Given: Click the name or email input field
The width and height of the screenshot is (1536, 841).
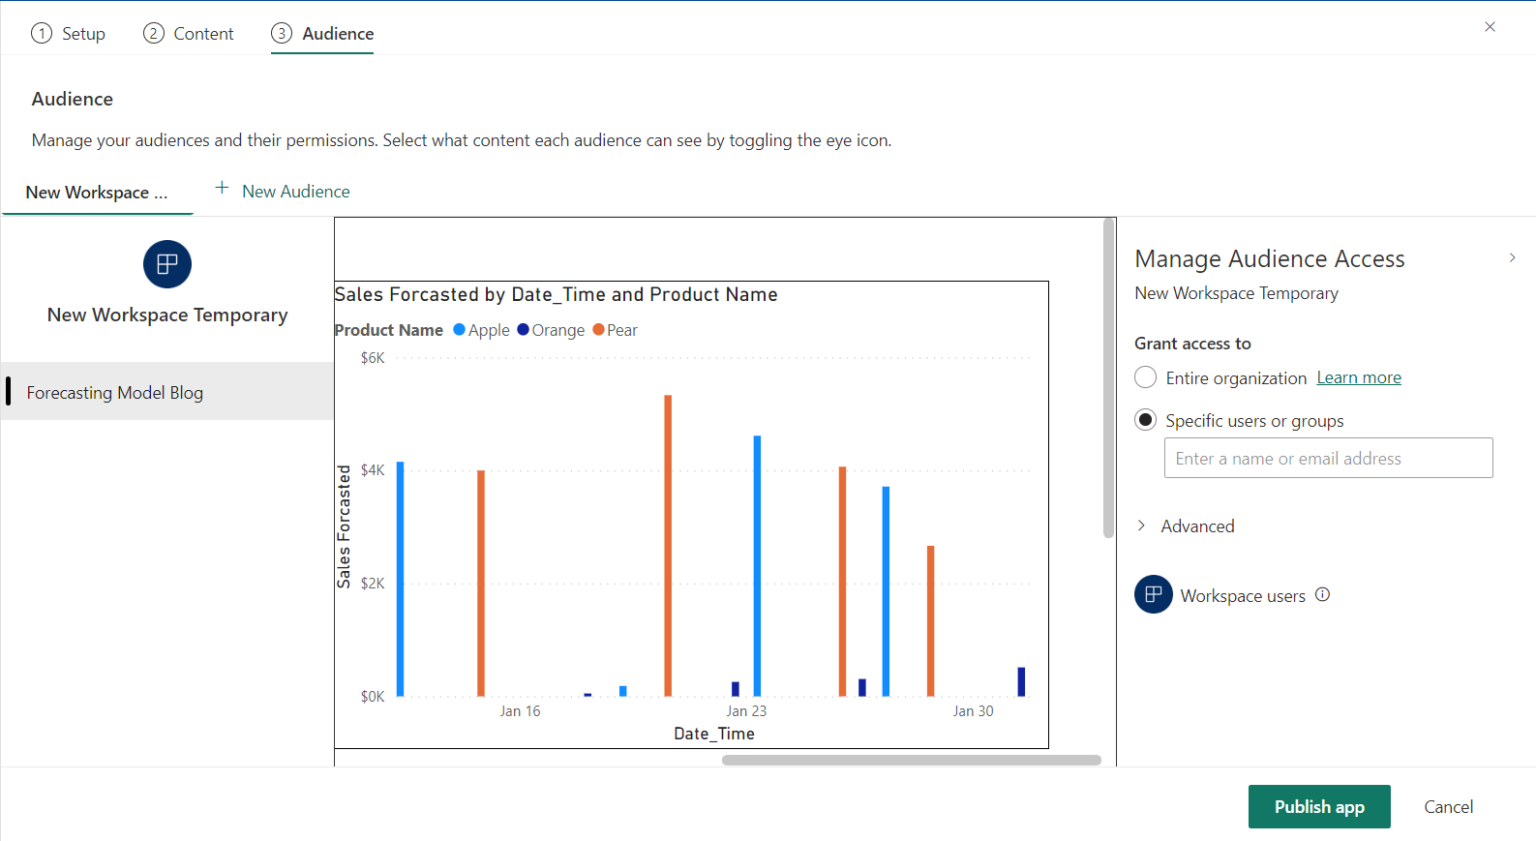Looking at the screenshot, I should coord(1328,457).
